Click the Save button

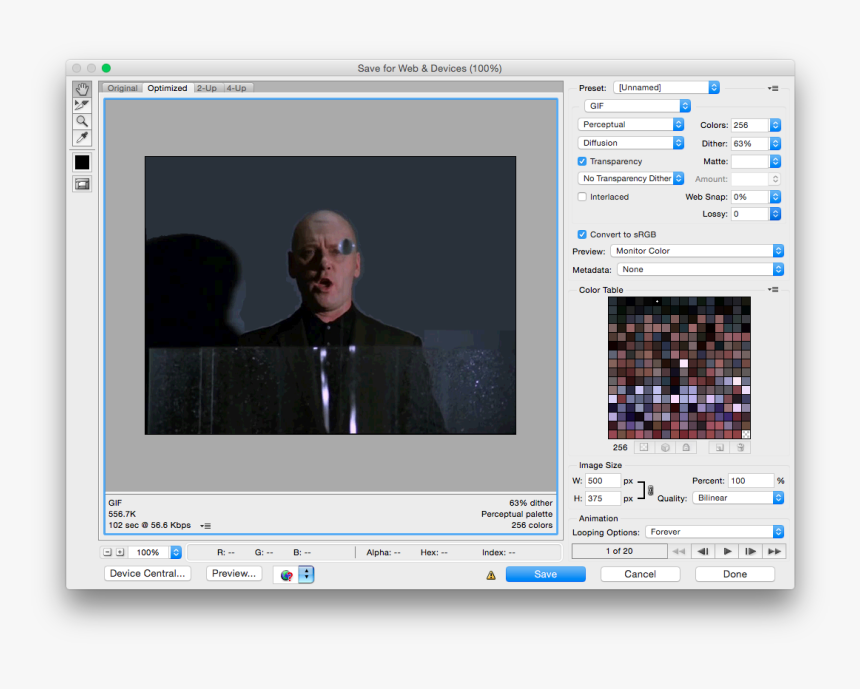click(546, 574)
